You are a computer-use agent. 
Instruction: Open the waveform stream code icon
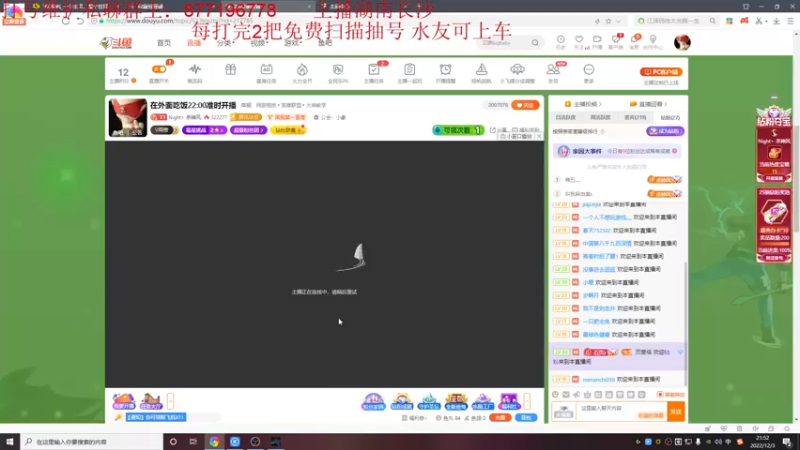(195, 72)
